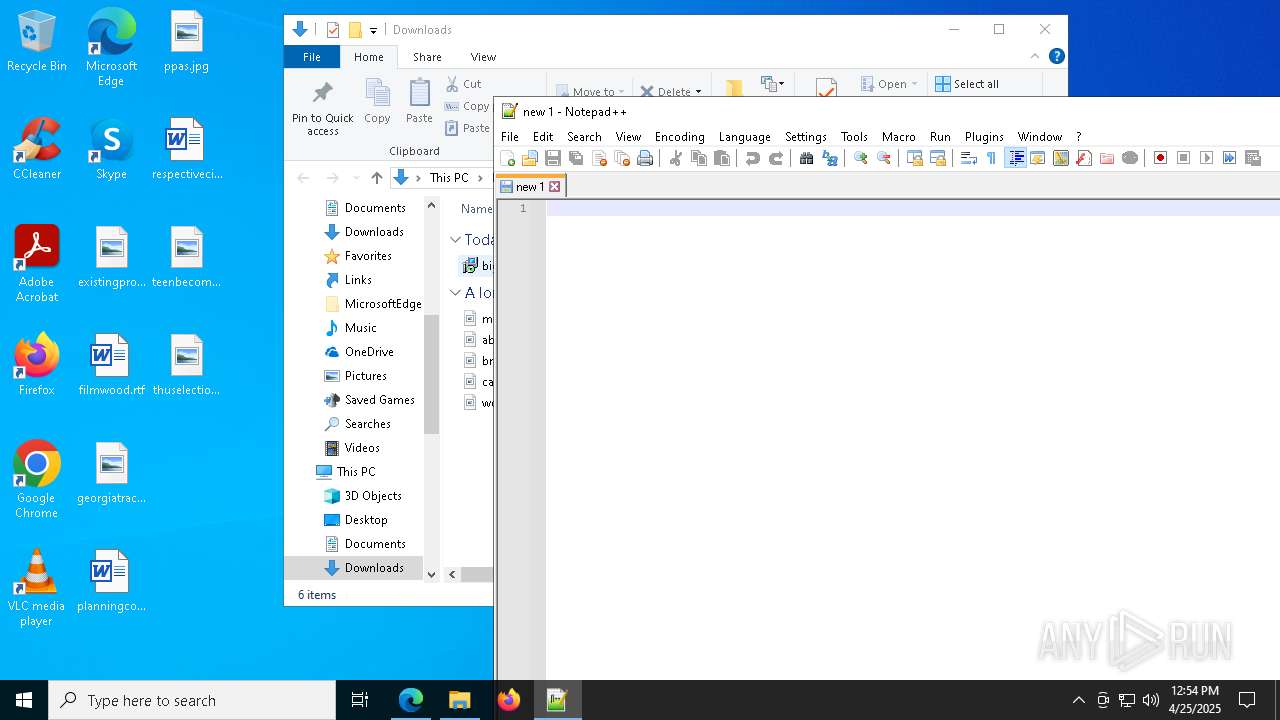Click into the Notepad++ text editing area
This screenshot has width=1280, height=720.
912,440
